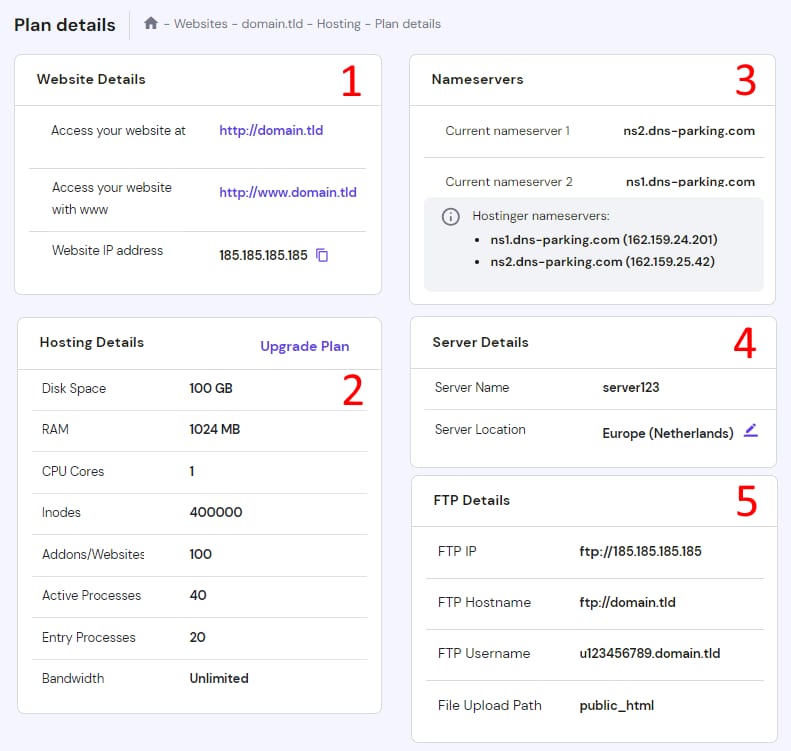
Task: Click the Server Location label
Action: tap(480, 429)
